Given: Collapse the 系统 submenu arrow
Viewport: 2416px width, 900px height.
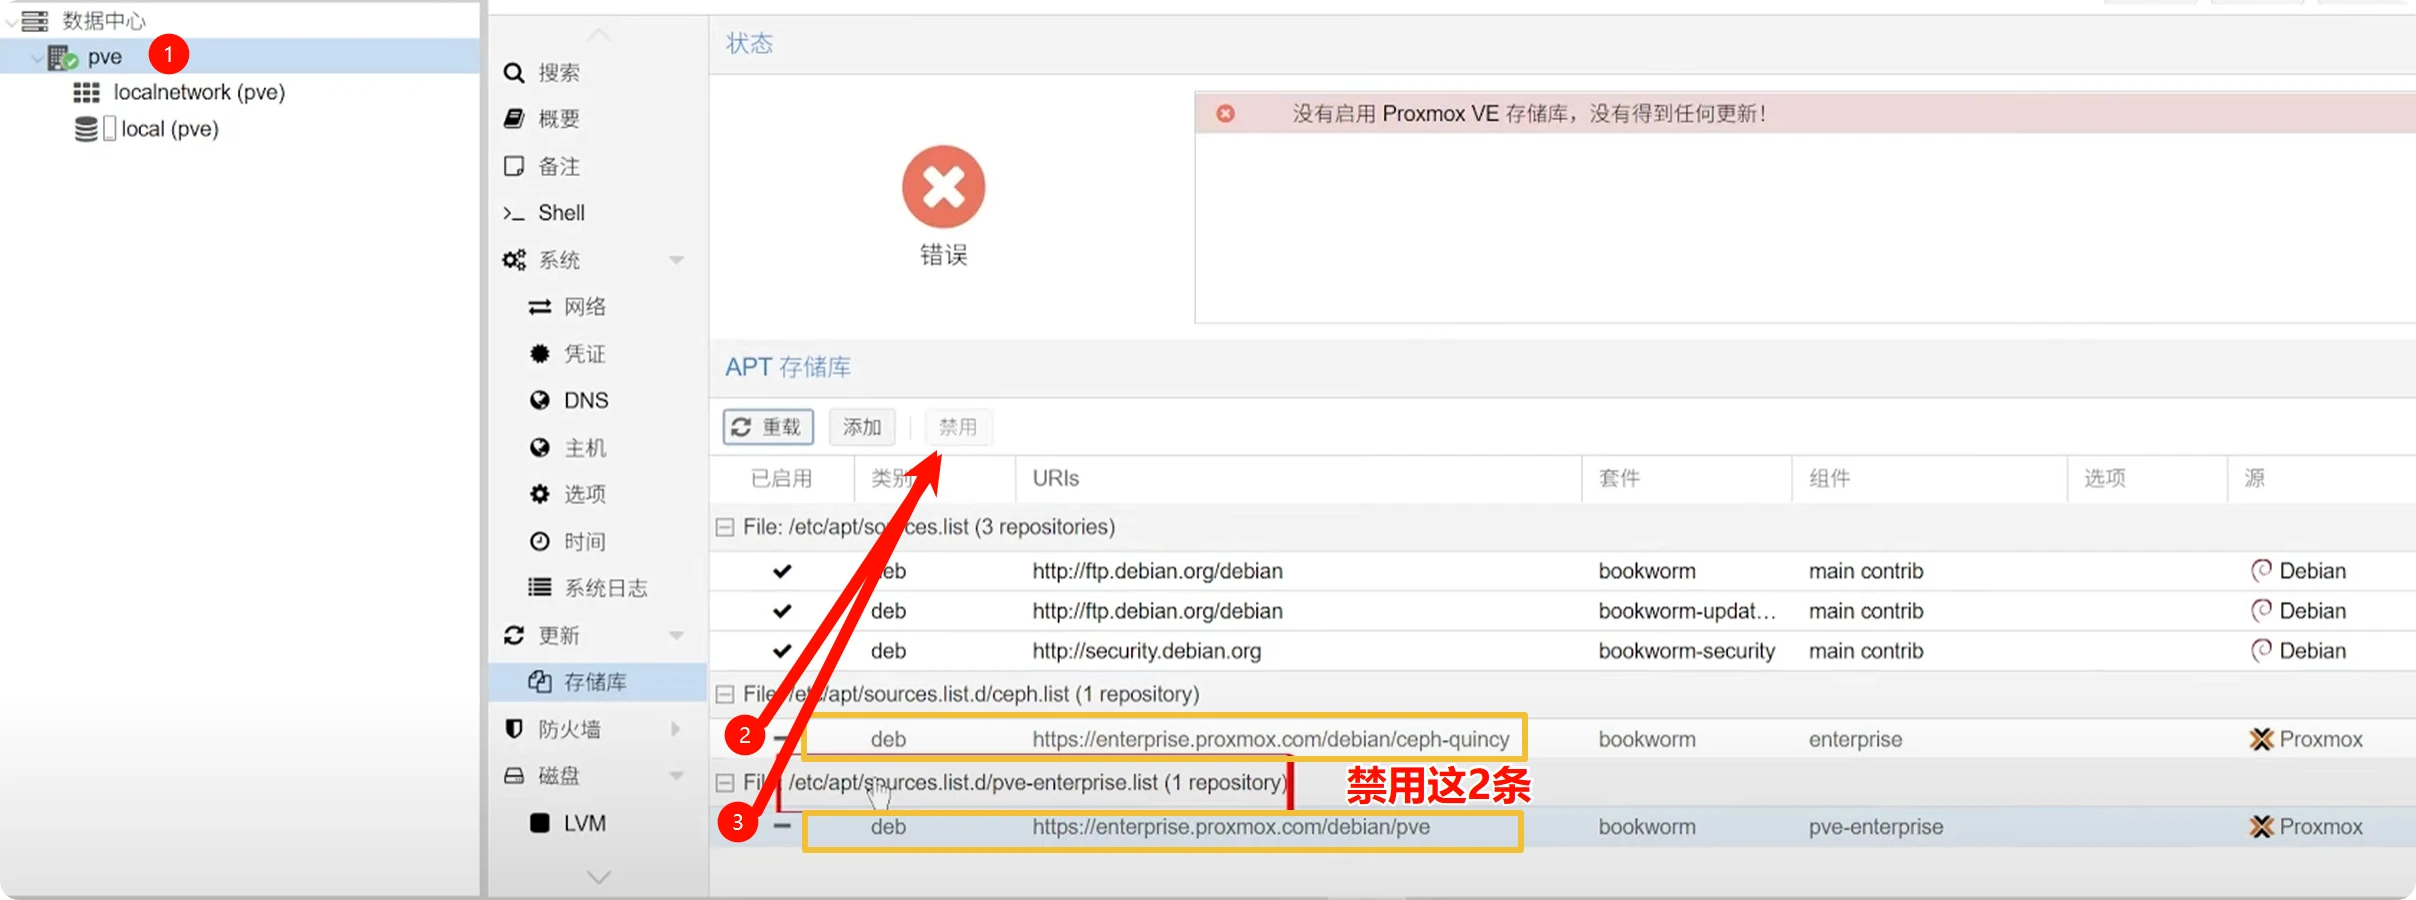Looking at the screenshot, I should (x=676, y=260).
